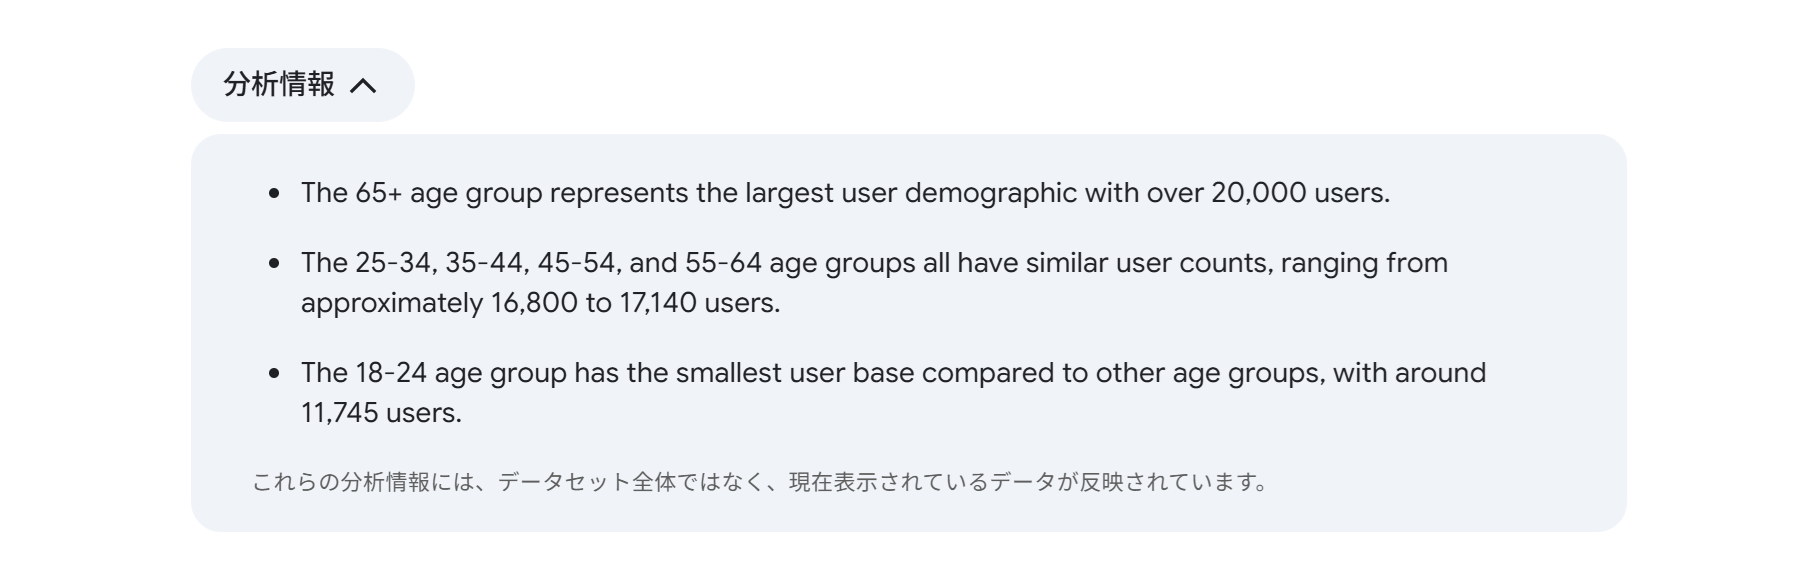Click the bullet before the 18-24 insight
This screenshot has height=578, width=1800.
pos(275,373)
